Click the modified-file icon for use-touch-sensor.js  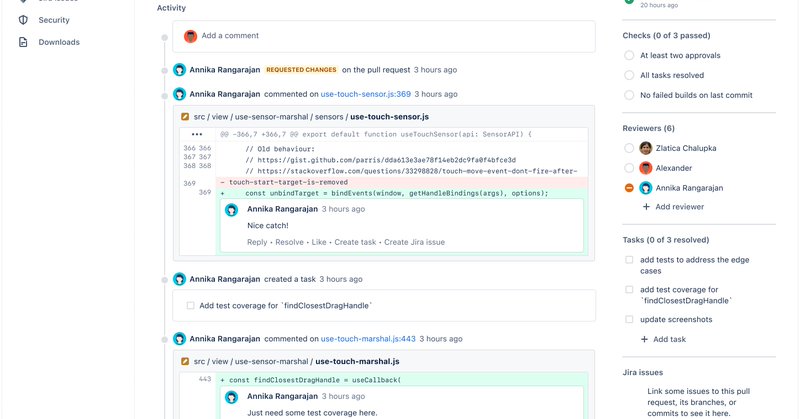(185, 117)
